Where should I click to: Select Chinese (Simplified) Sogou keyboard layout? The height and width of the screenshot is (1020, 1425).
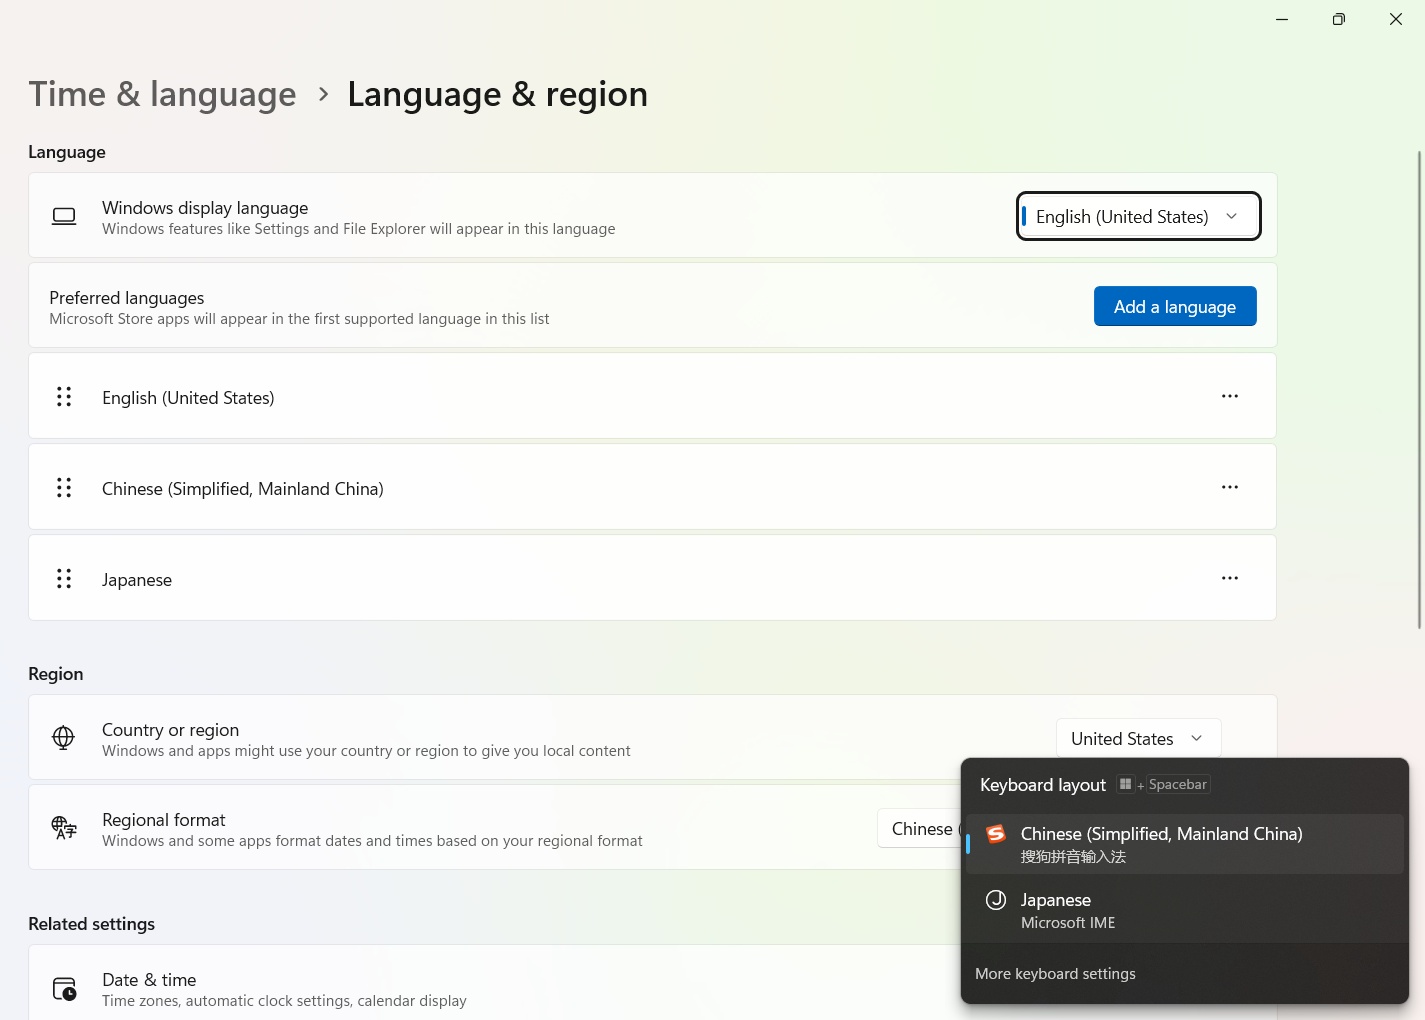click(1185, 844)
